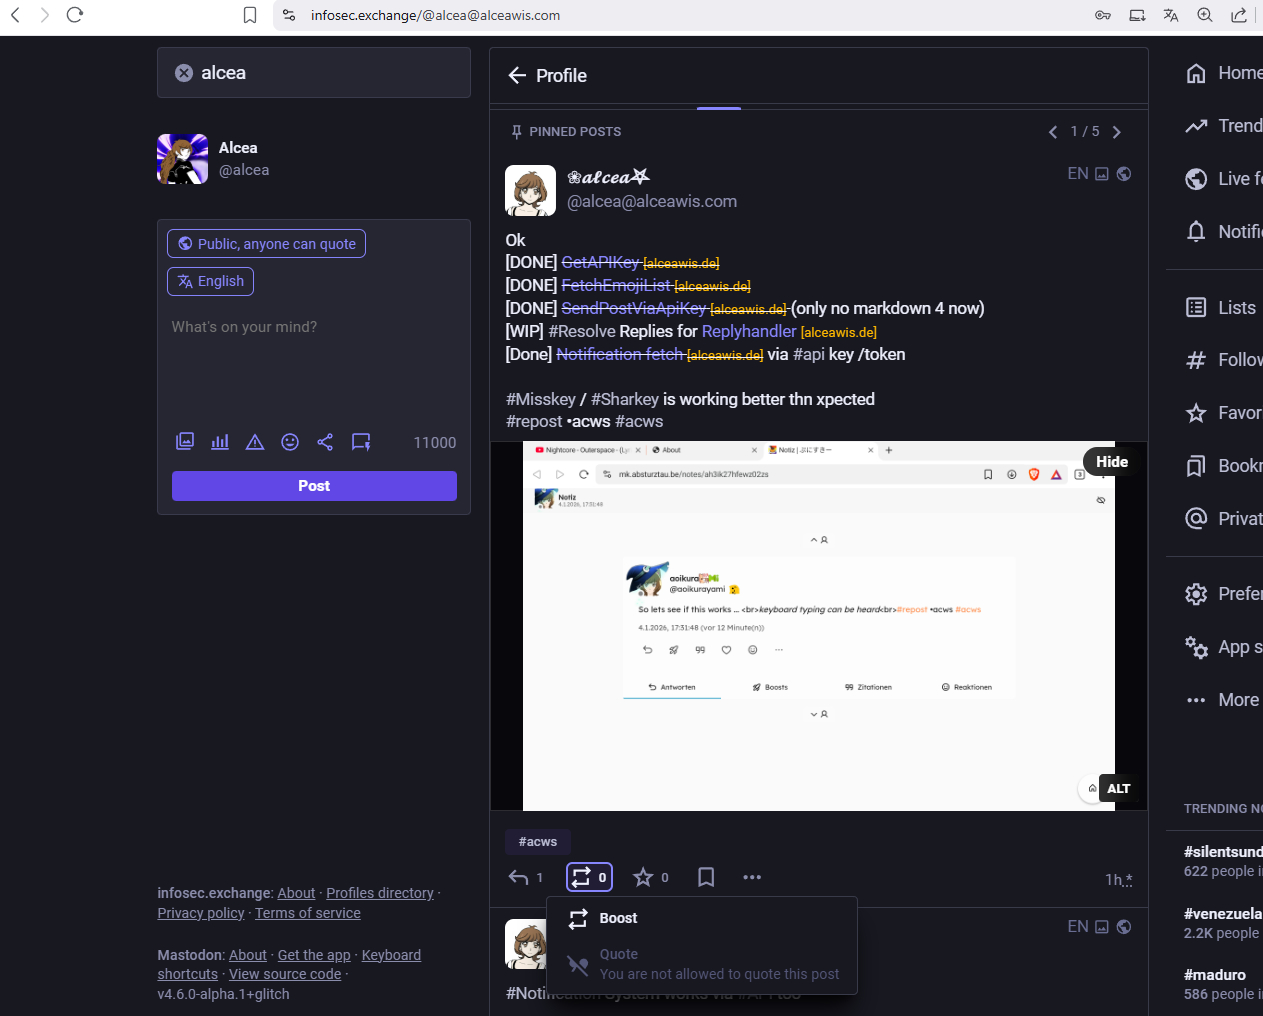Screen dimensions: 1263x1016
Task: Star the pinned post to favorite it
Action: 641,877
